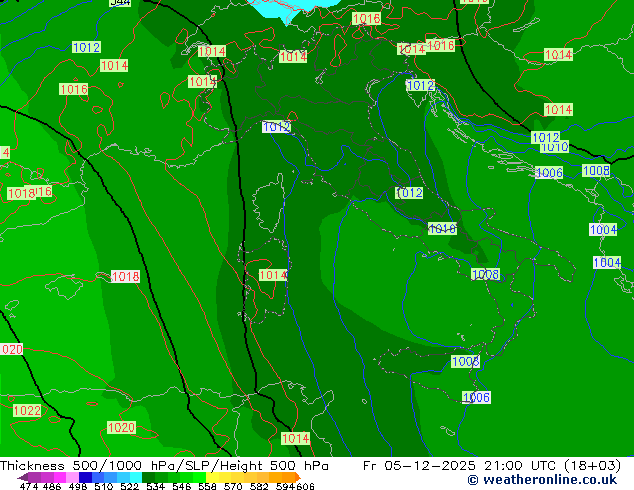
Task: Click the legend value 534
Action: [x=155, y=486]
